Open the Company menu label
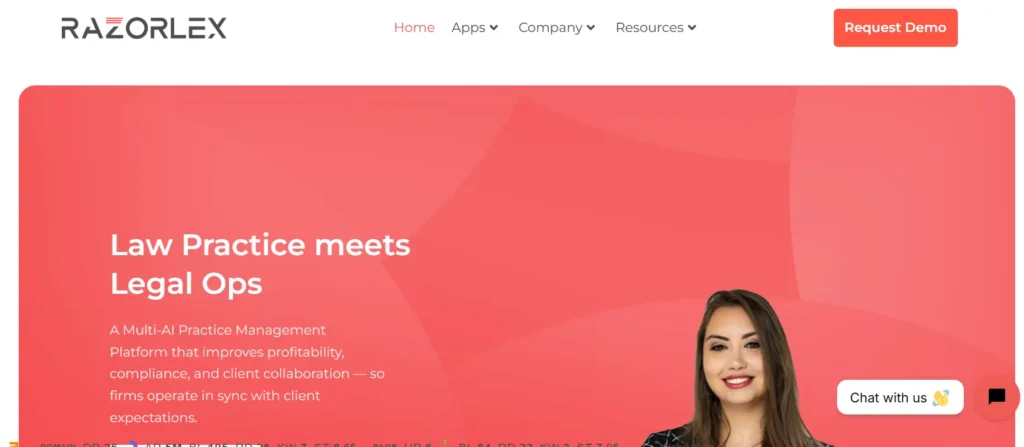1024x447 pixels. [x=550, y=27]
